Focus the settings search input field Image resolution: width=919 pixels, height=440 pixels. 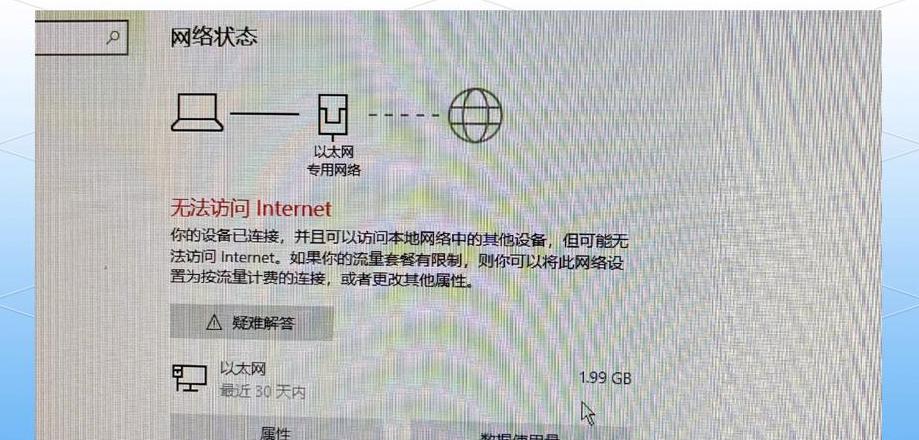pos(81,37)
